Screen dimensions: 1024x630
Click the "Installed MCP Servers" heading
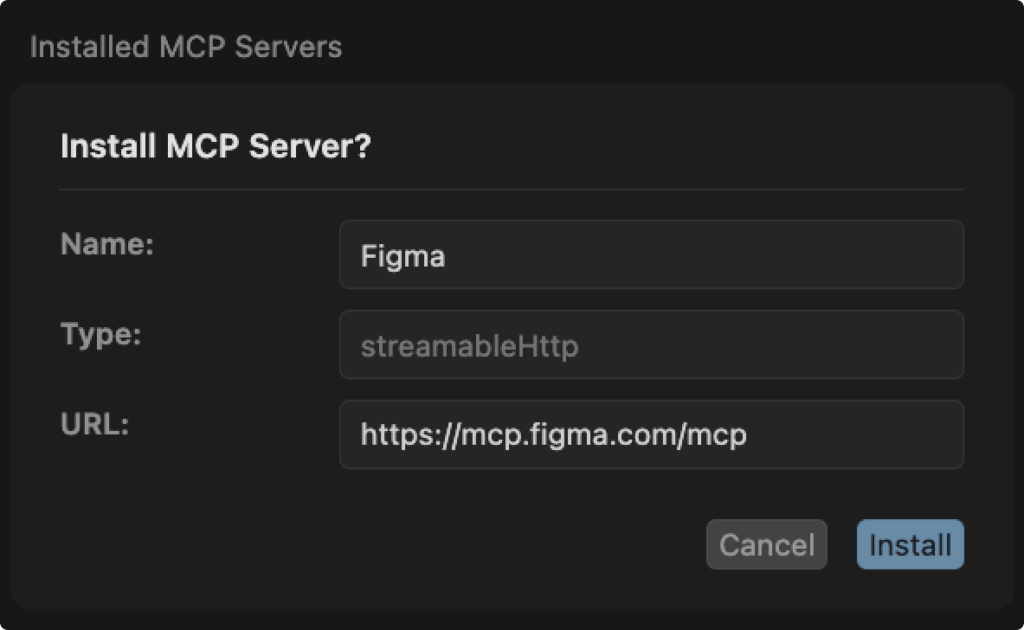pos(186,47)
